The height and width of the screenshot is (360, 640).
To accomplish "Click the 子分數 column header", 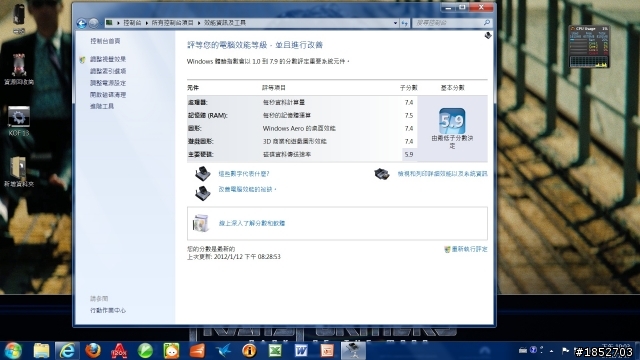I will [x=409, y=88].
